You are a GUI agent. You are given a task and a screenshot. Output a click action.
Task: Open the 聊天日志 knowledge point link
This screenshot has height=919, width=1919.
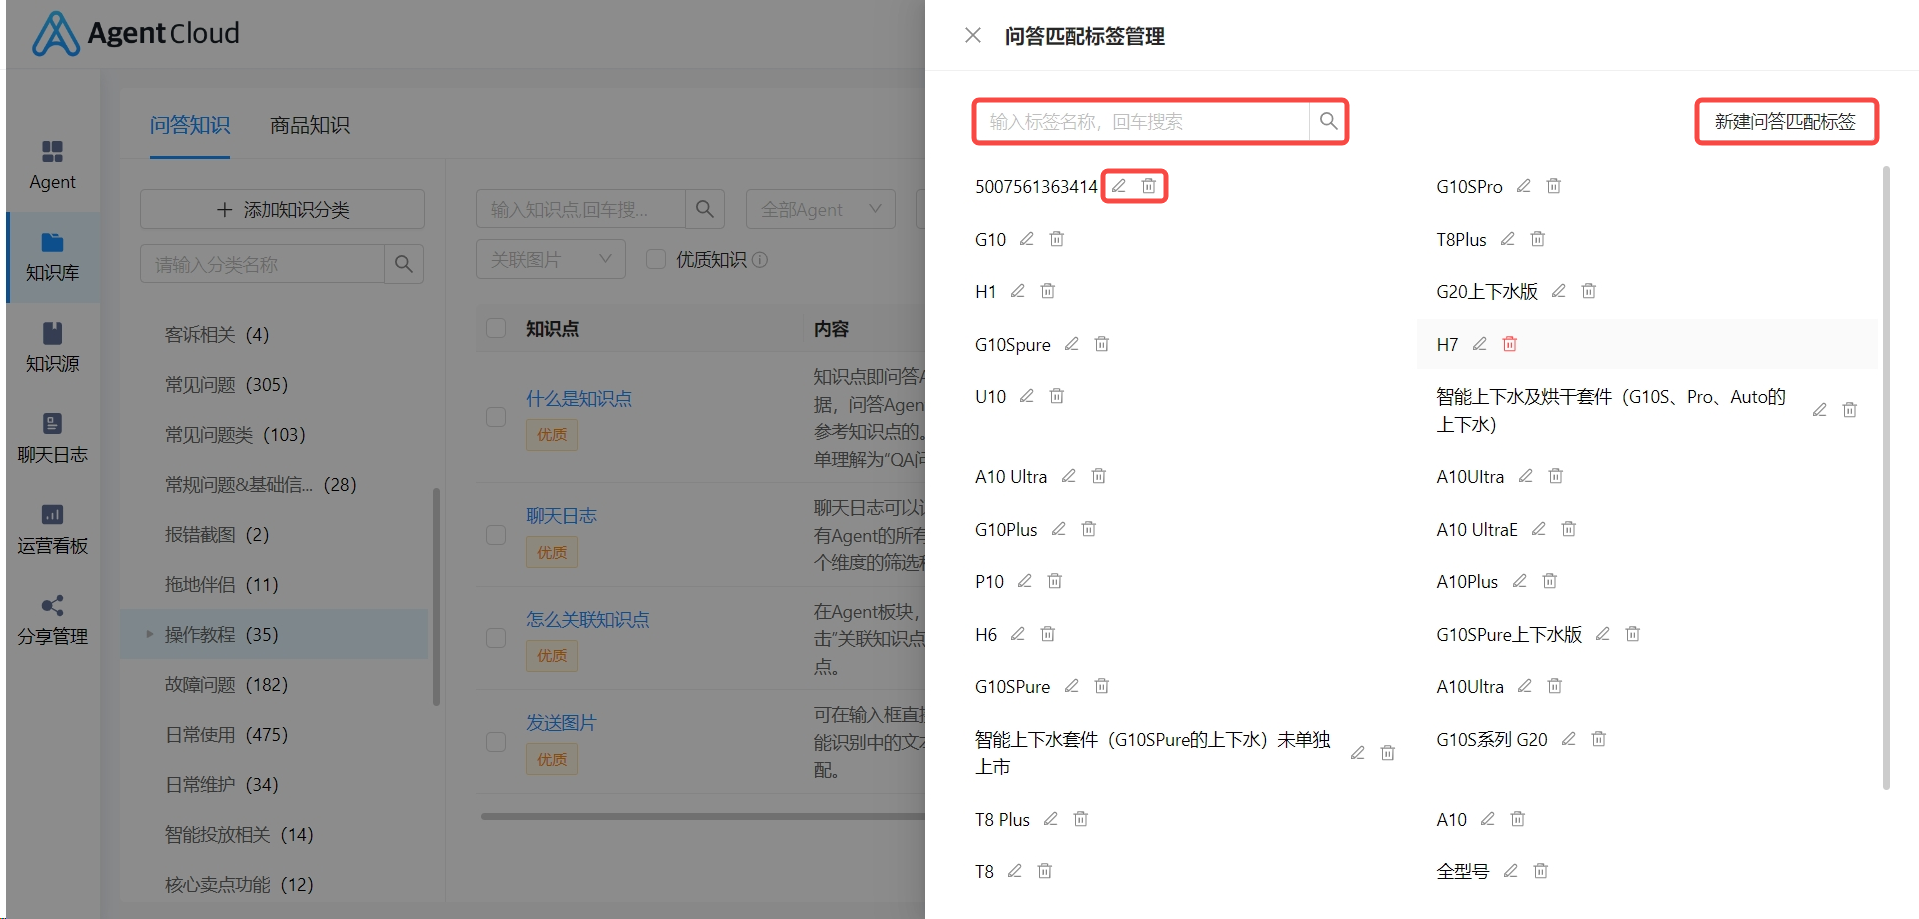click(x=561, y=515)
